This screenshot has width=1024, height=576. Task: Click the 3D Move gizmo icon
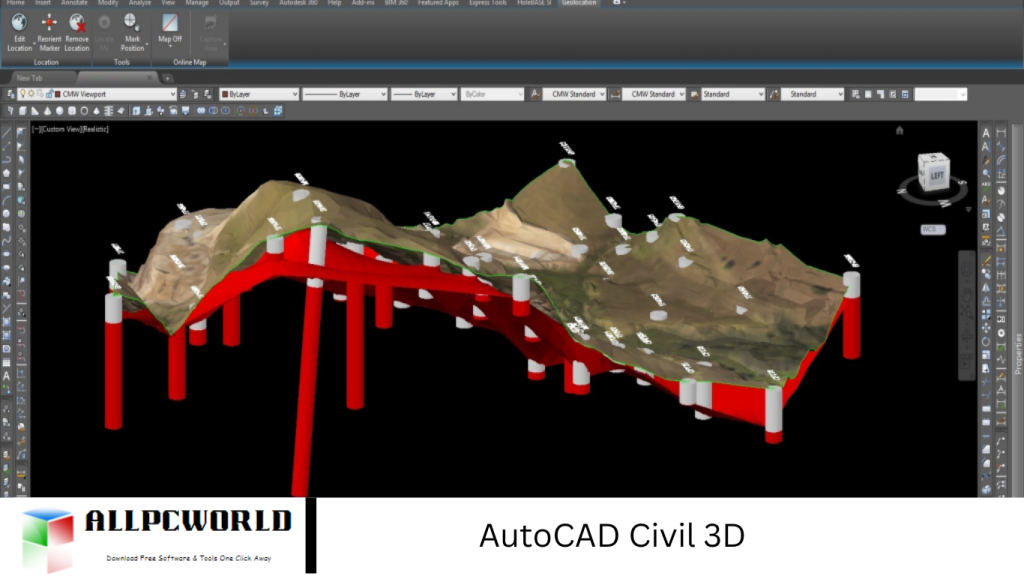point(241,111)
